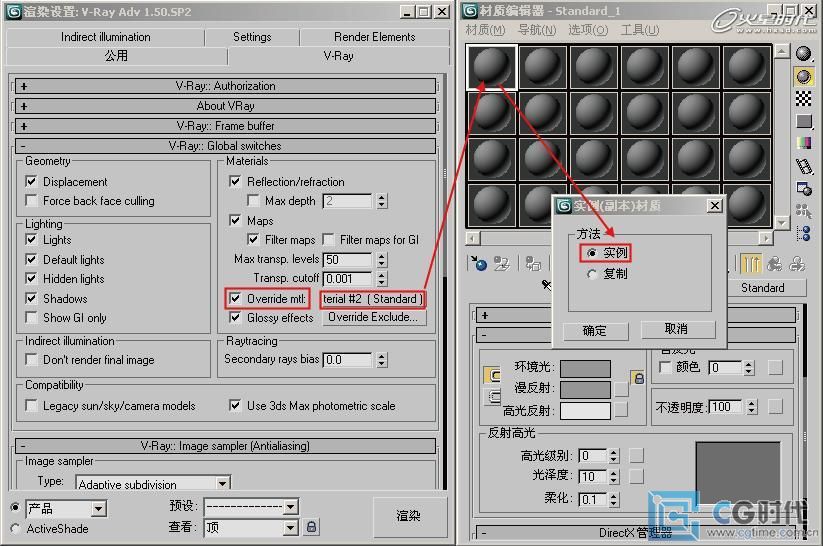Click Put Material to Scene icon
Viewport: 823px width, 546px height.
pyautogui.click(x=501, y=263)
